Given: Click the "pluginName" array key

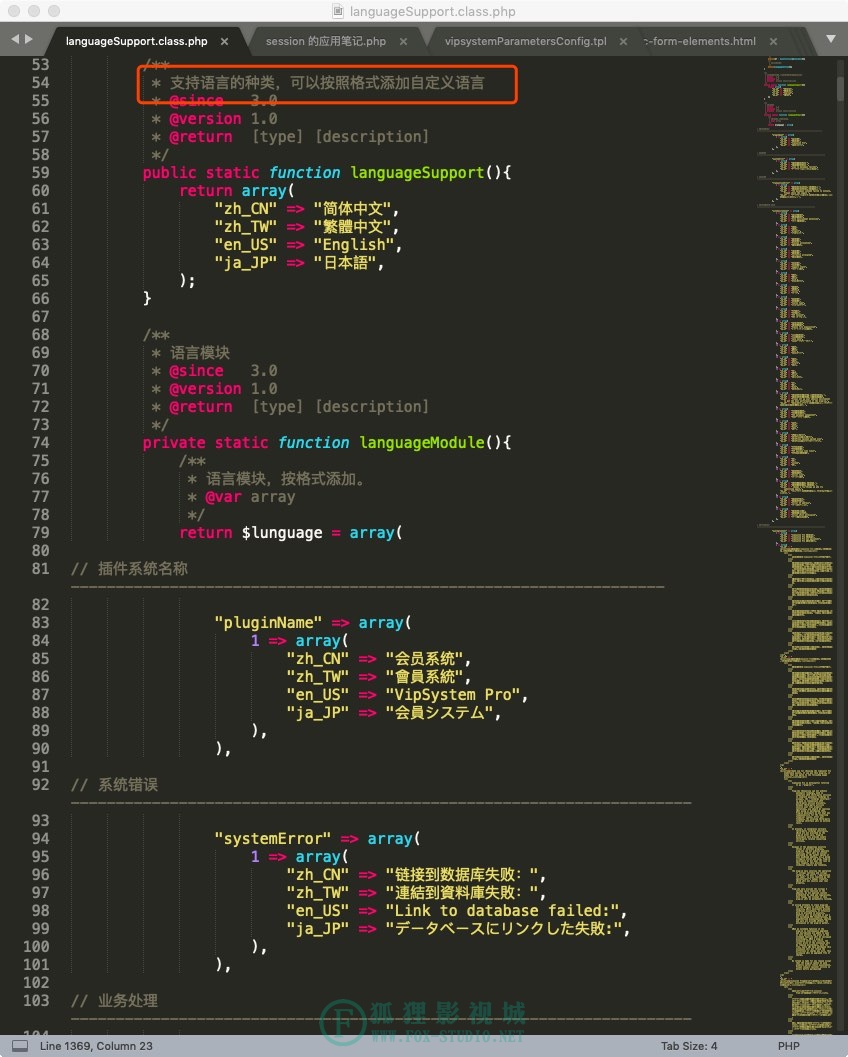Looking at the screenshot, I should pyautogui.click(x=268, y=623).
